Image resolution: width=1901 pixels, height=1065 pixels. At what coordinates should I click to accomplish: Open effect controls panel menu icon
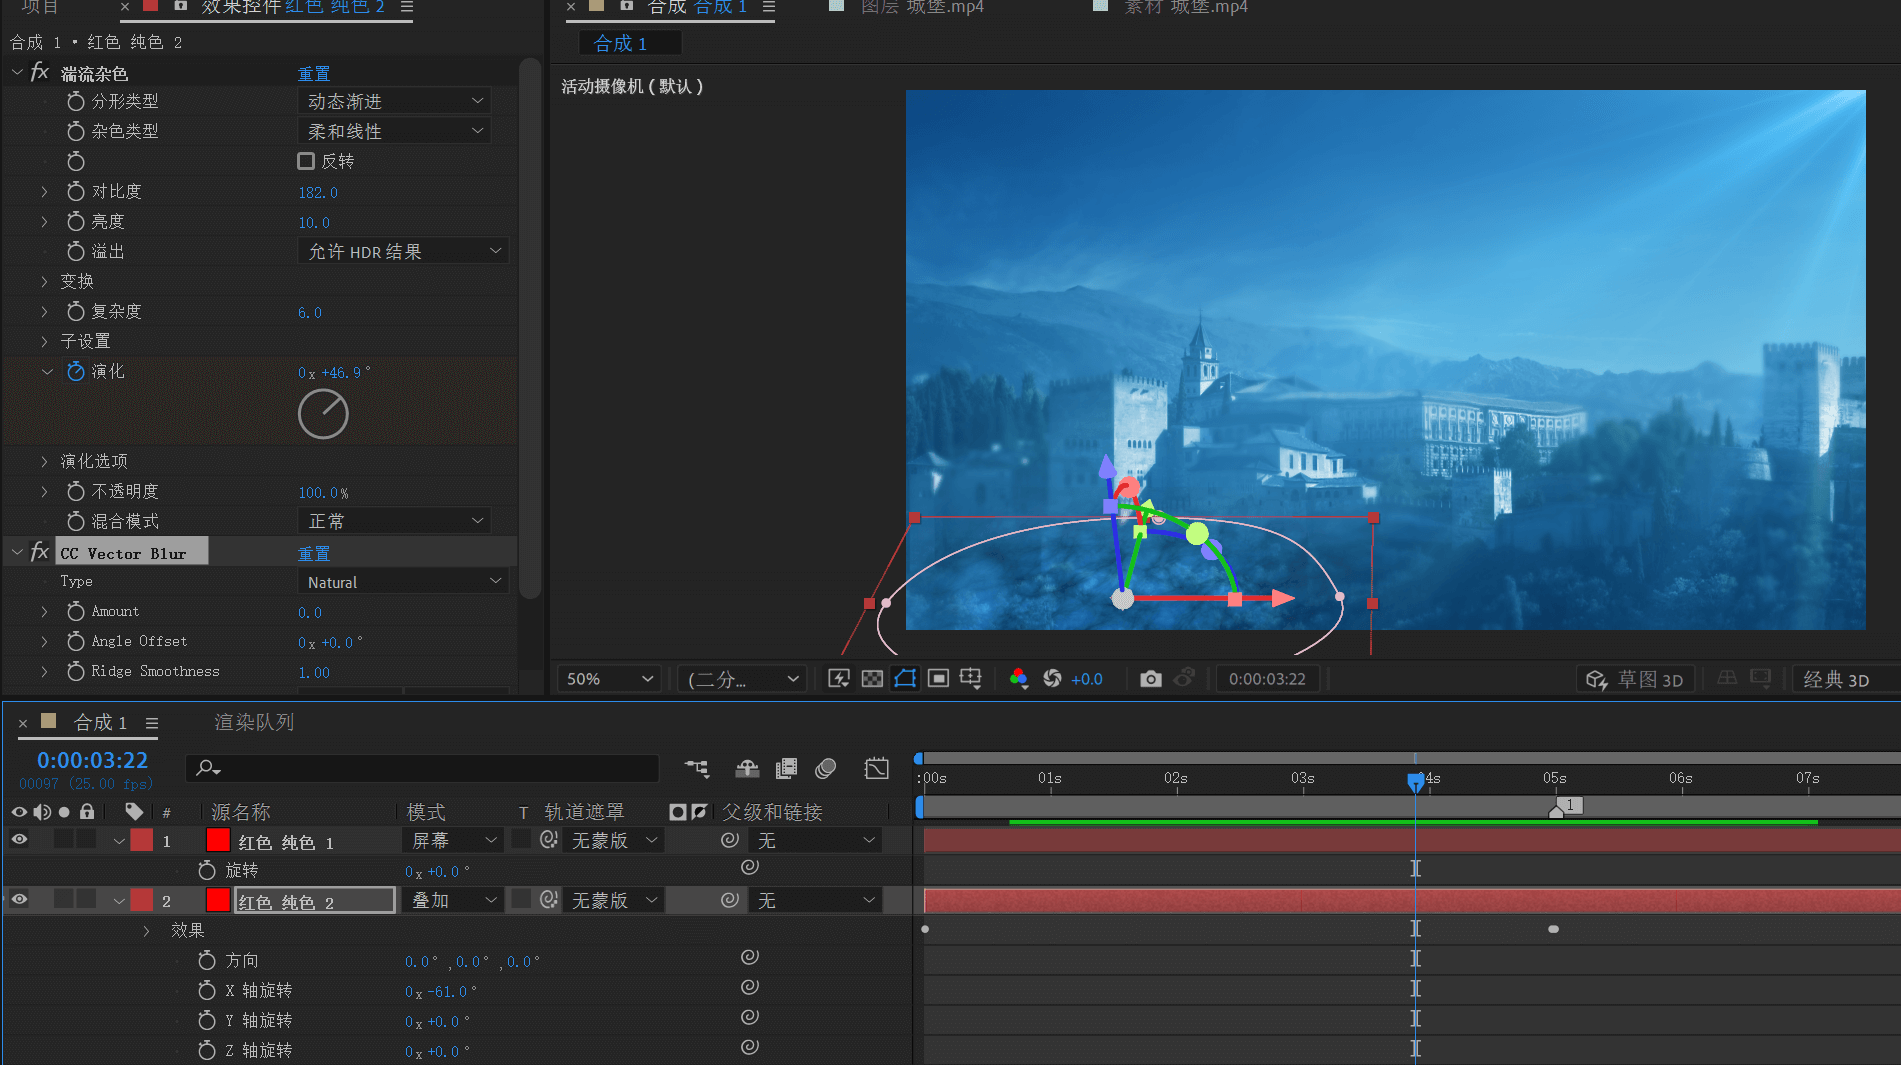(x=406, y=7)
